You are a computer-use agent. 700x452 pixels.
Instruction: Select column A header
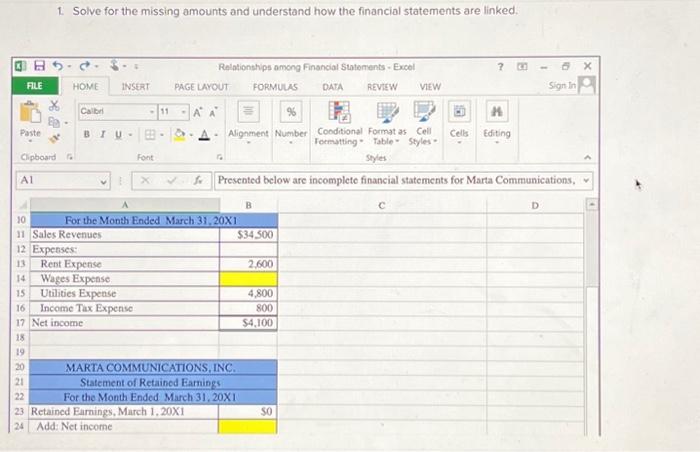pos(125,205)
